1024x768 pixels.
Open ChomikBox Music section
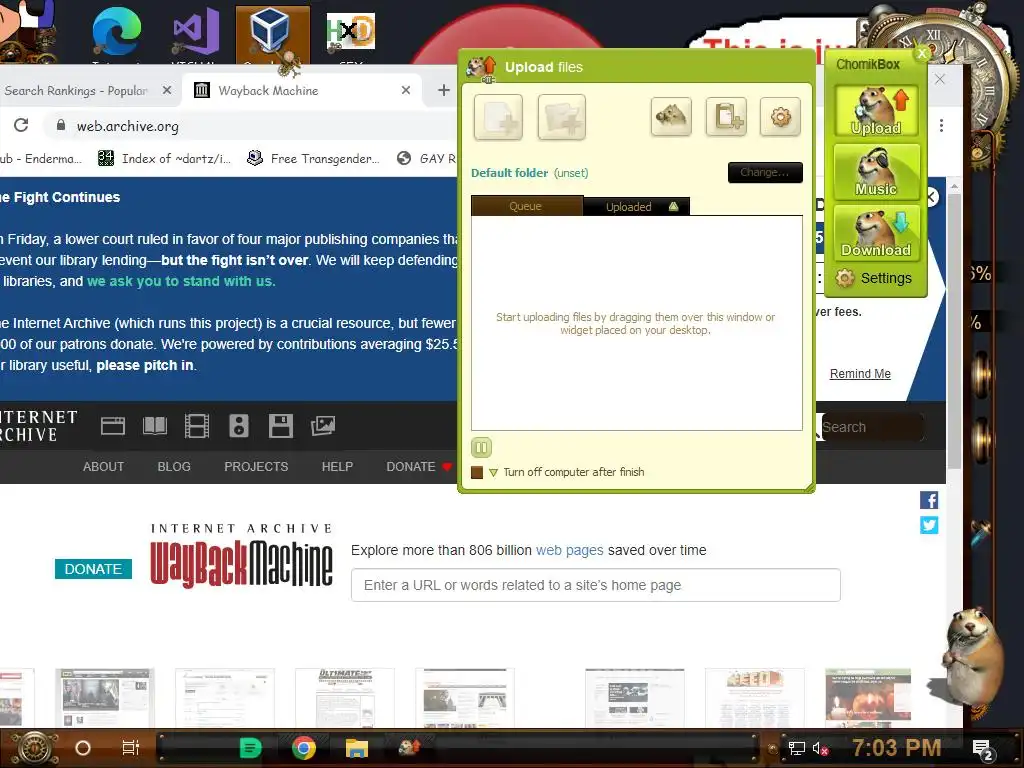(x=876, y=172)
